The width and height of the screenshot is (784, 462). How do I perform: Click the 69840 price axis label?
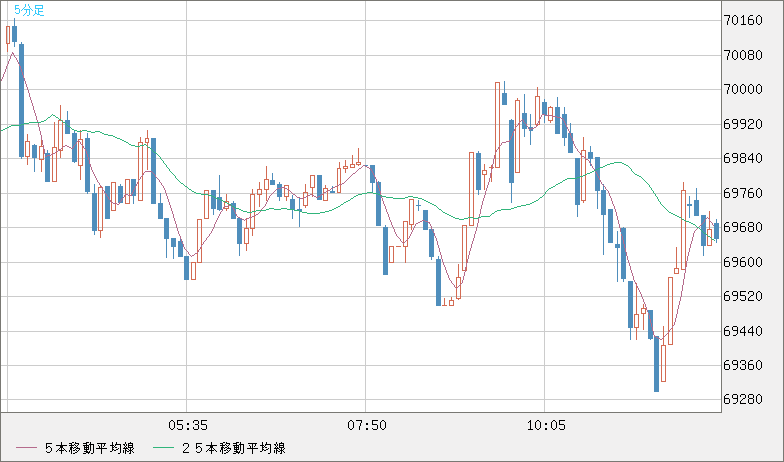pyautogui.click(x=743, y=158)
